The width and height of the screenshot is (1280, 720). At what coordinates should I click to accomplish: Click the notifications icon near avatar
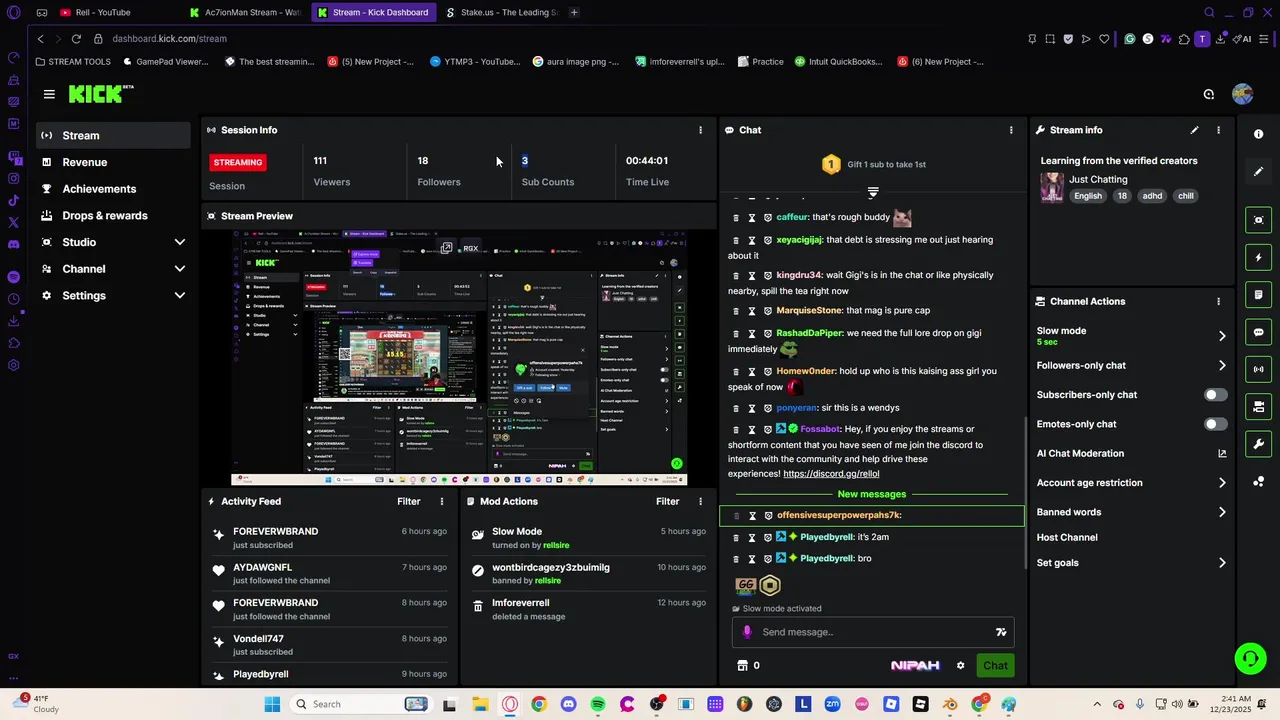pos(1209,94)
